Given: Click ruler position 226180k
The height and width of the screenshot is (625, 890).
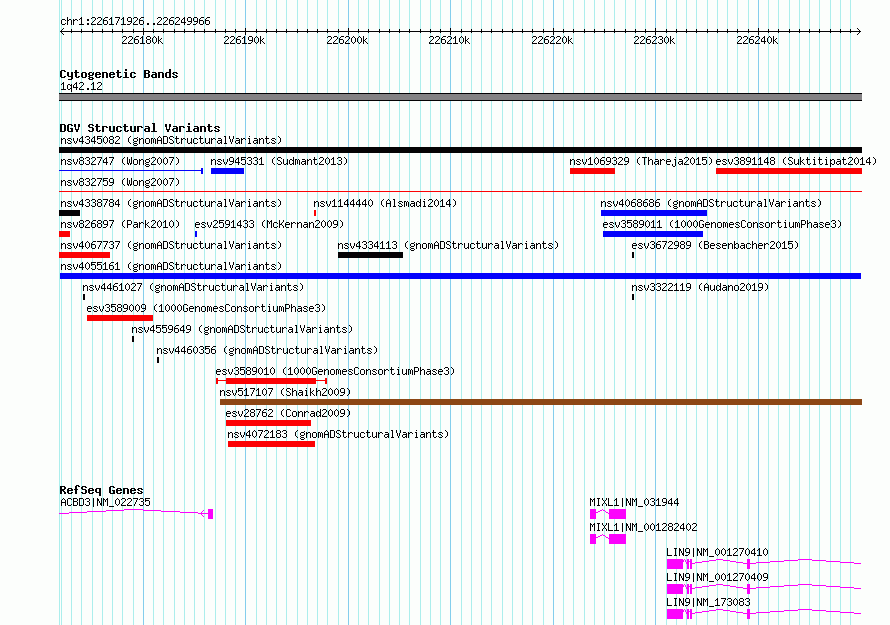Looking at the screenshot, I should pos(142,40).
